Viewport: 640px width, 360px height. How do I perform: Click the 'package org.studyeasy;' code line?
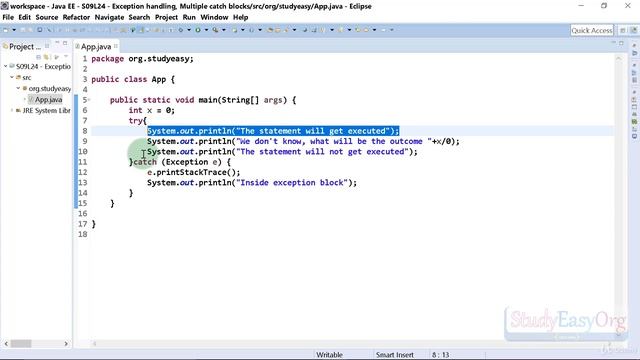coord(142,59)
